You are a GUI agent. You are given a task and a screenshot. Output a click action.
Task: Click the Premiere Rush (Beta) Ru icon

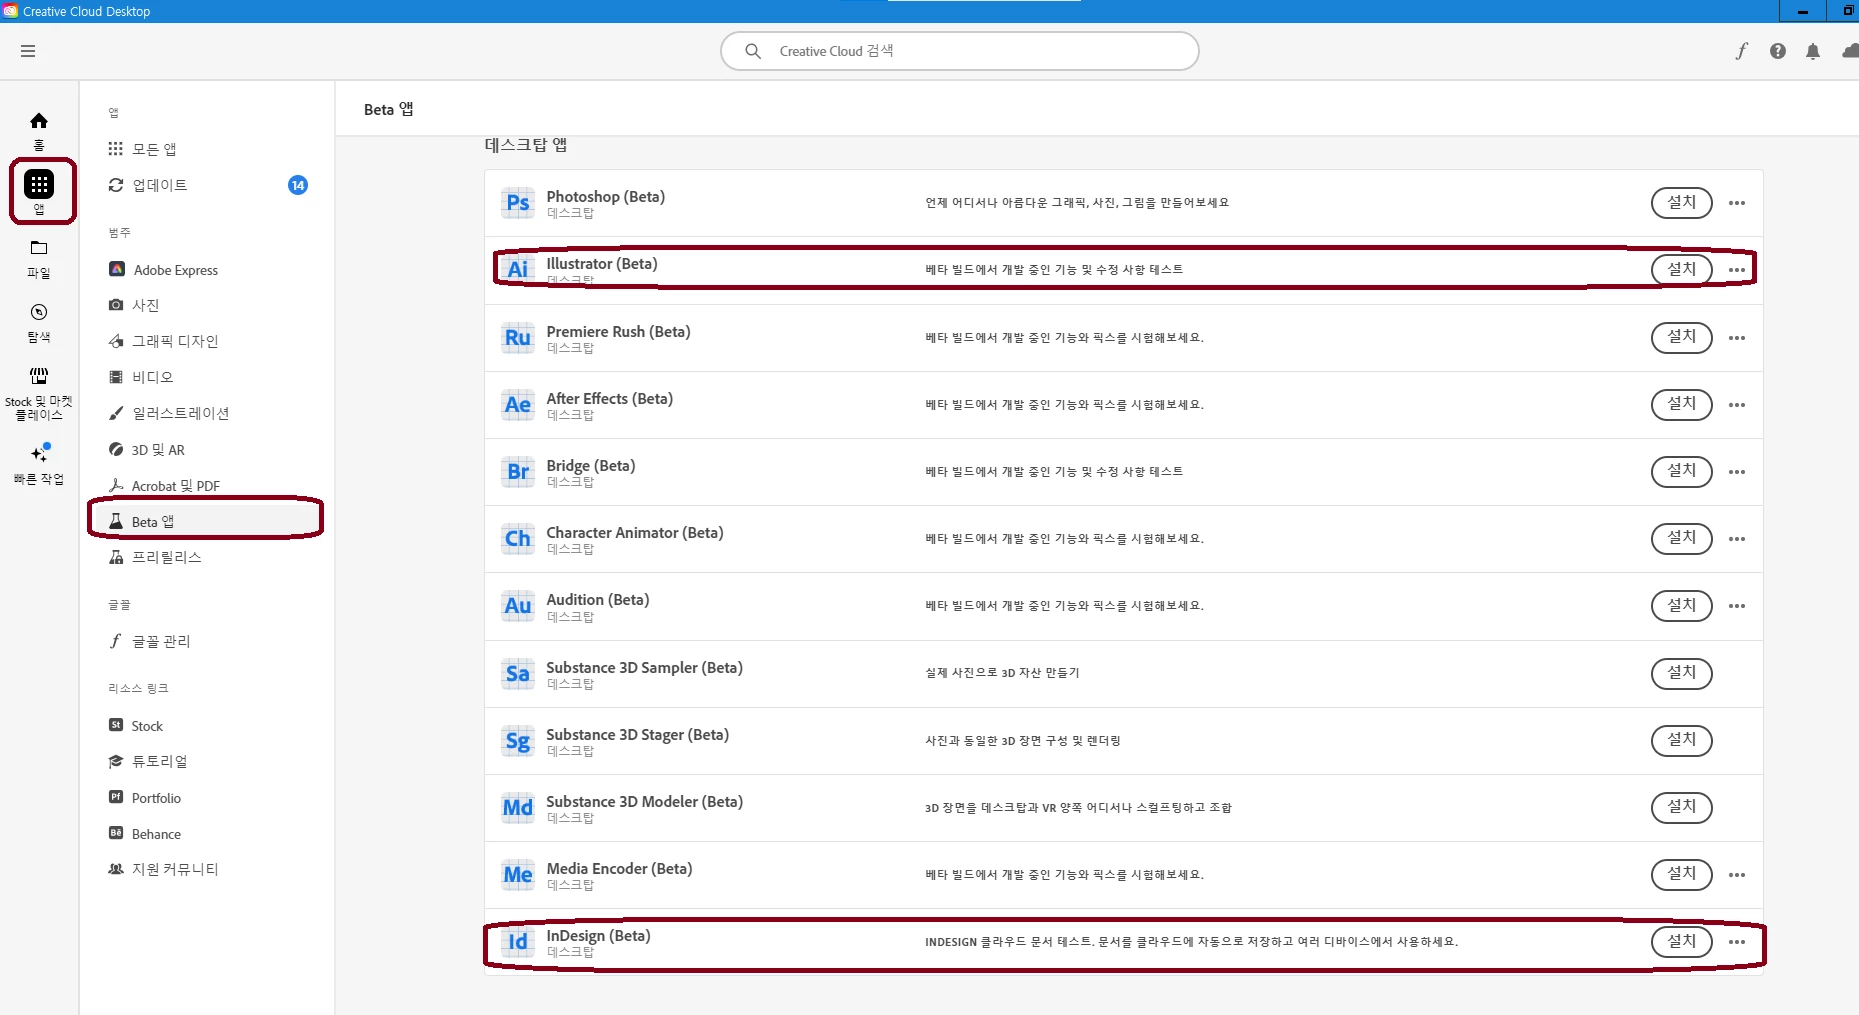point(518,338)
